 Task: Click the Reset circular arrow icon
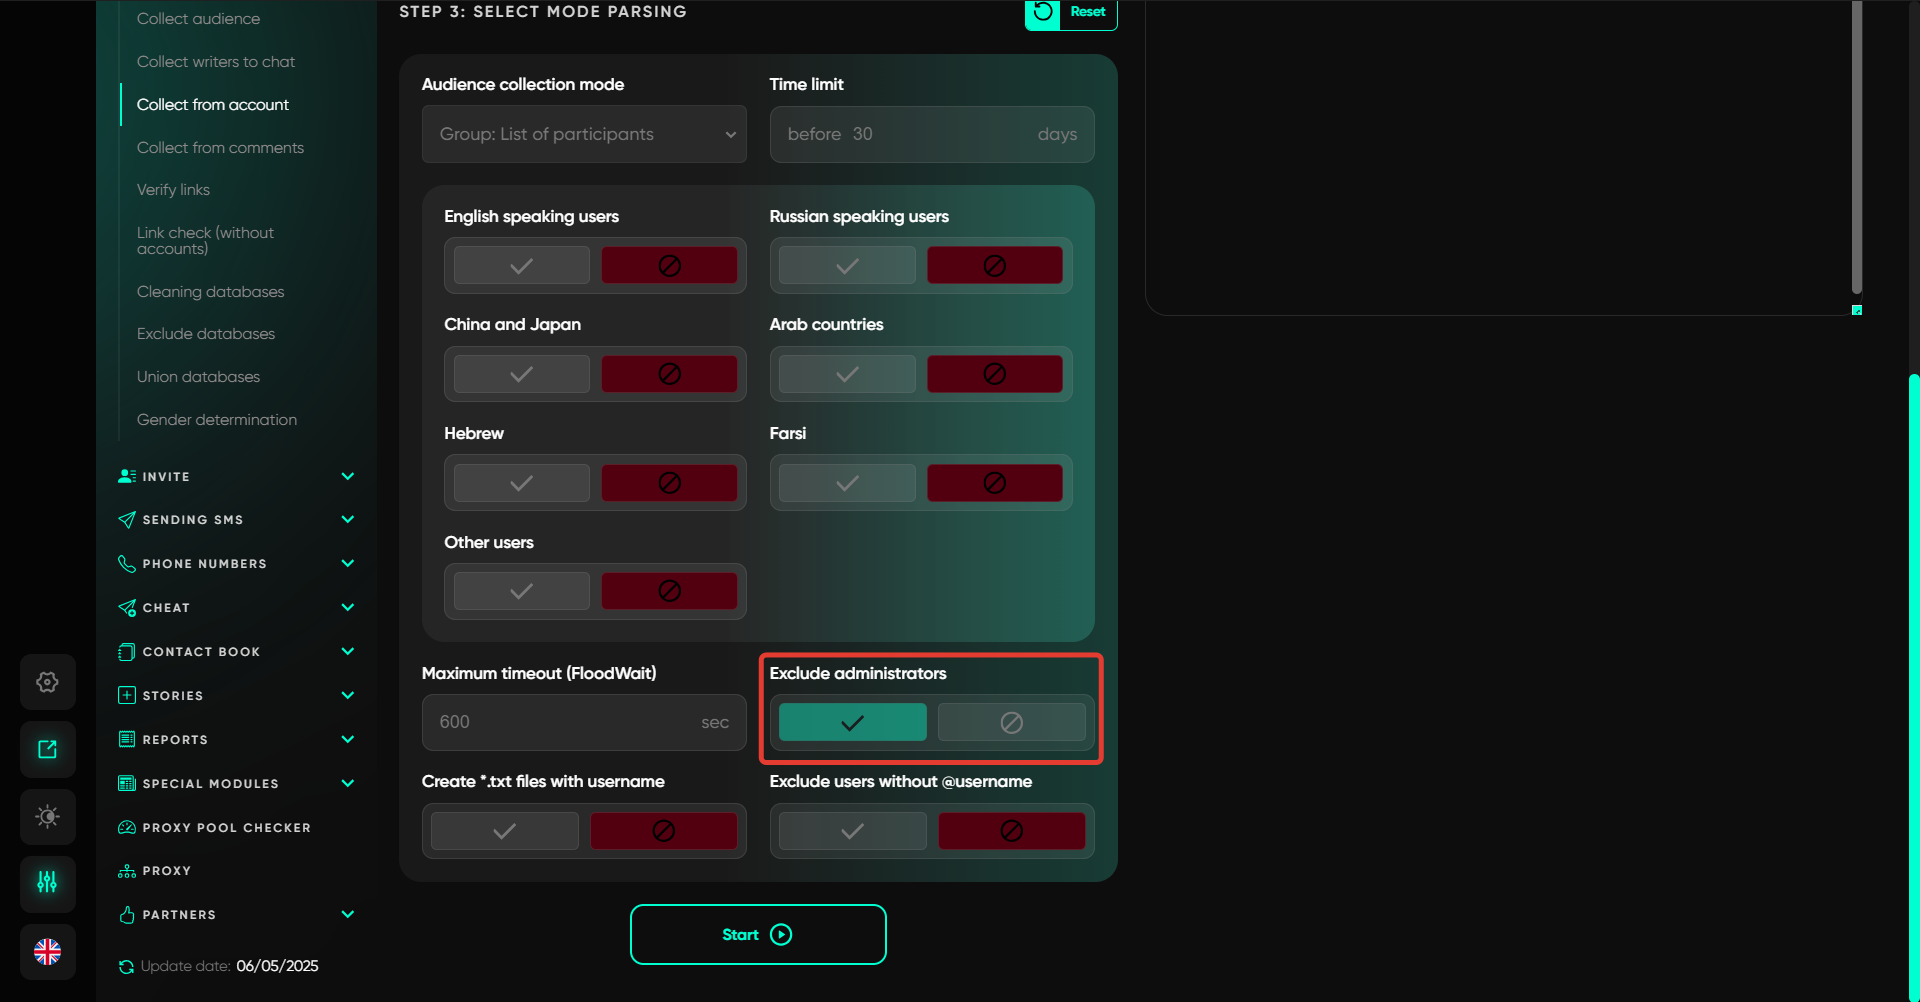point(1043,12)
